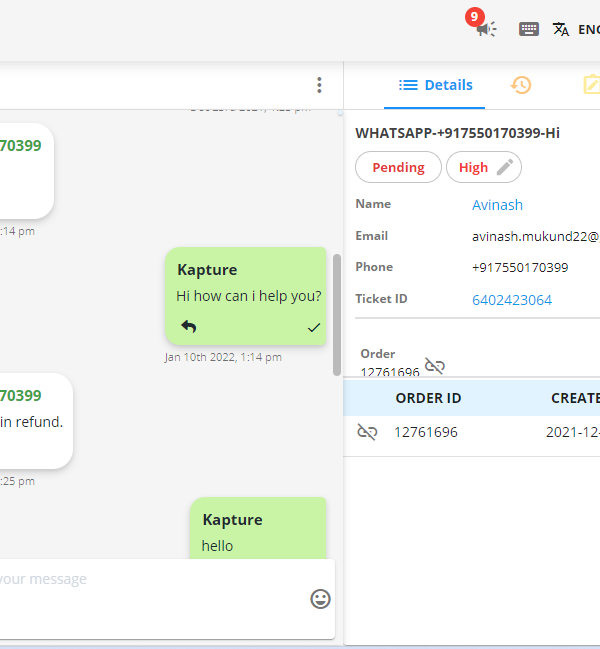Open the emoji picker smiley
Viewport: 600px width, 649px height.
320,599
